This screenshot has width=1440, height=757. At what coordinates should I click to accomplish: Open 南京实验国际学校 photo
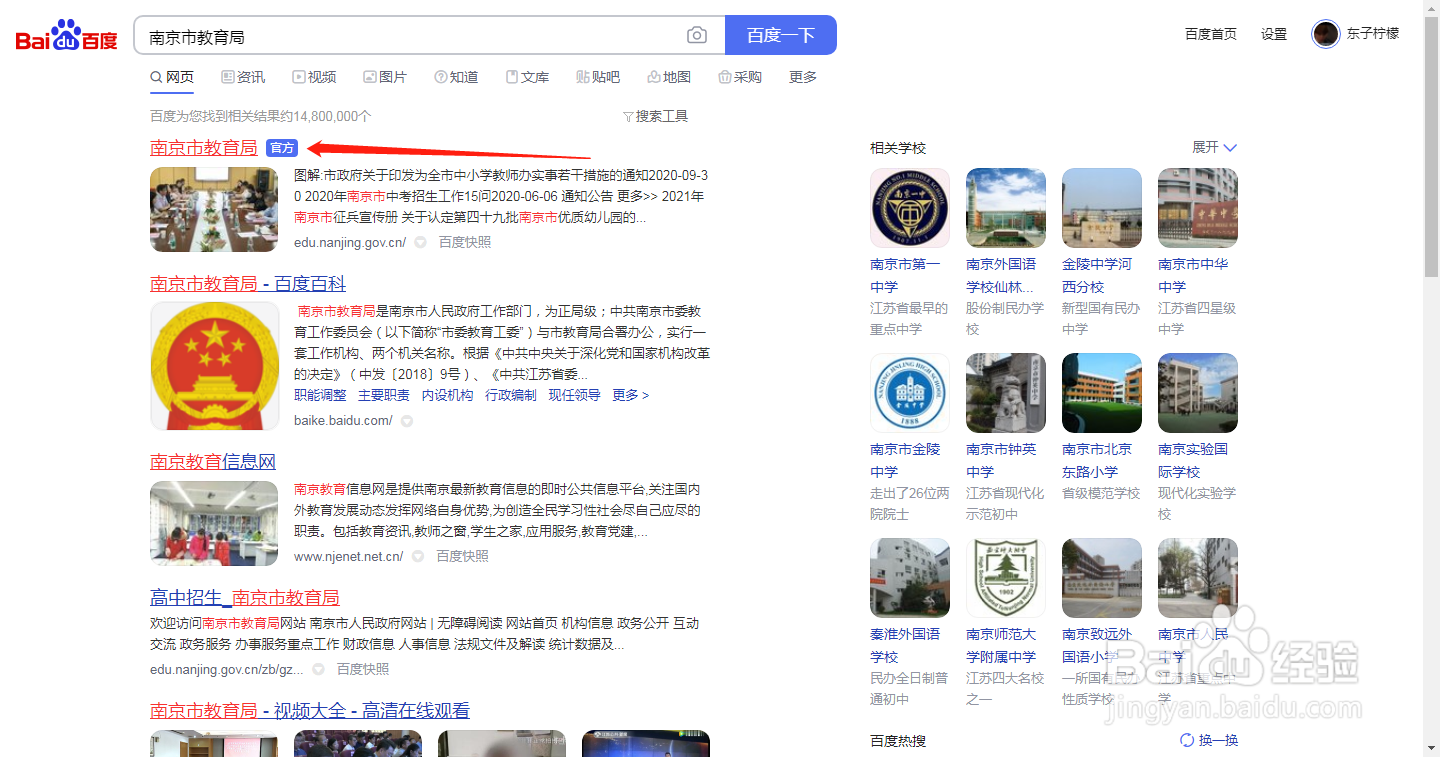click(x=1198, y=393)
